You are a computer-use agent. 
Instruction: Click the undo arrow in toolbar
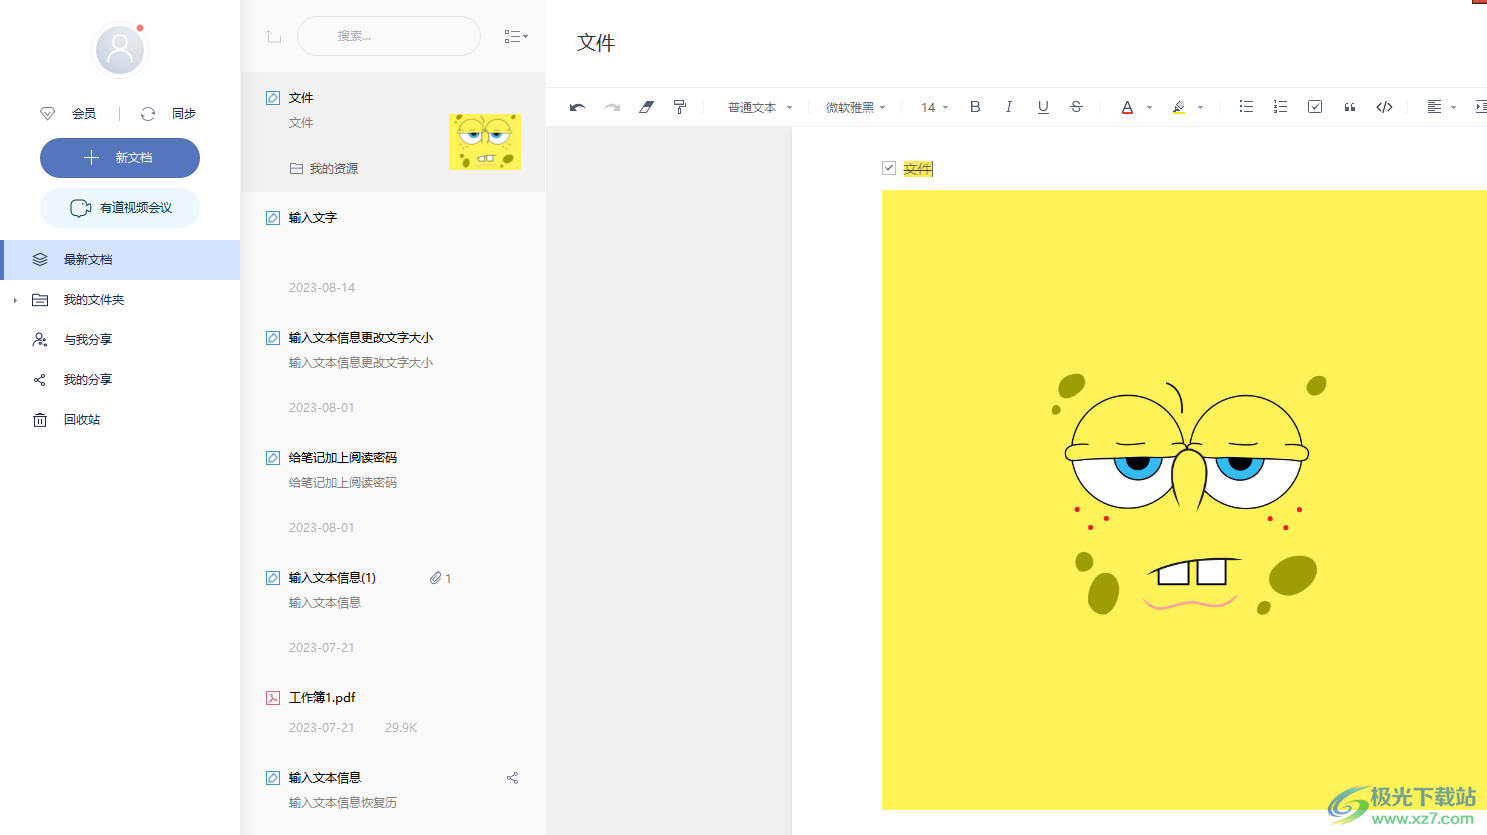(x=577, y=107)
